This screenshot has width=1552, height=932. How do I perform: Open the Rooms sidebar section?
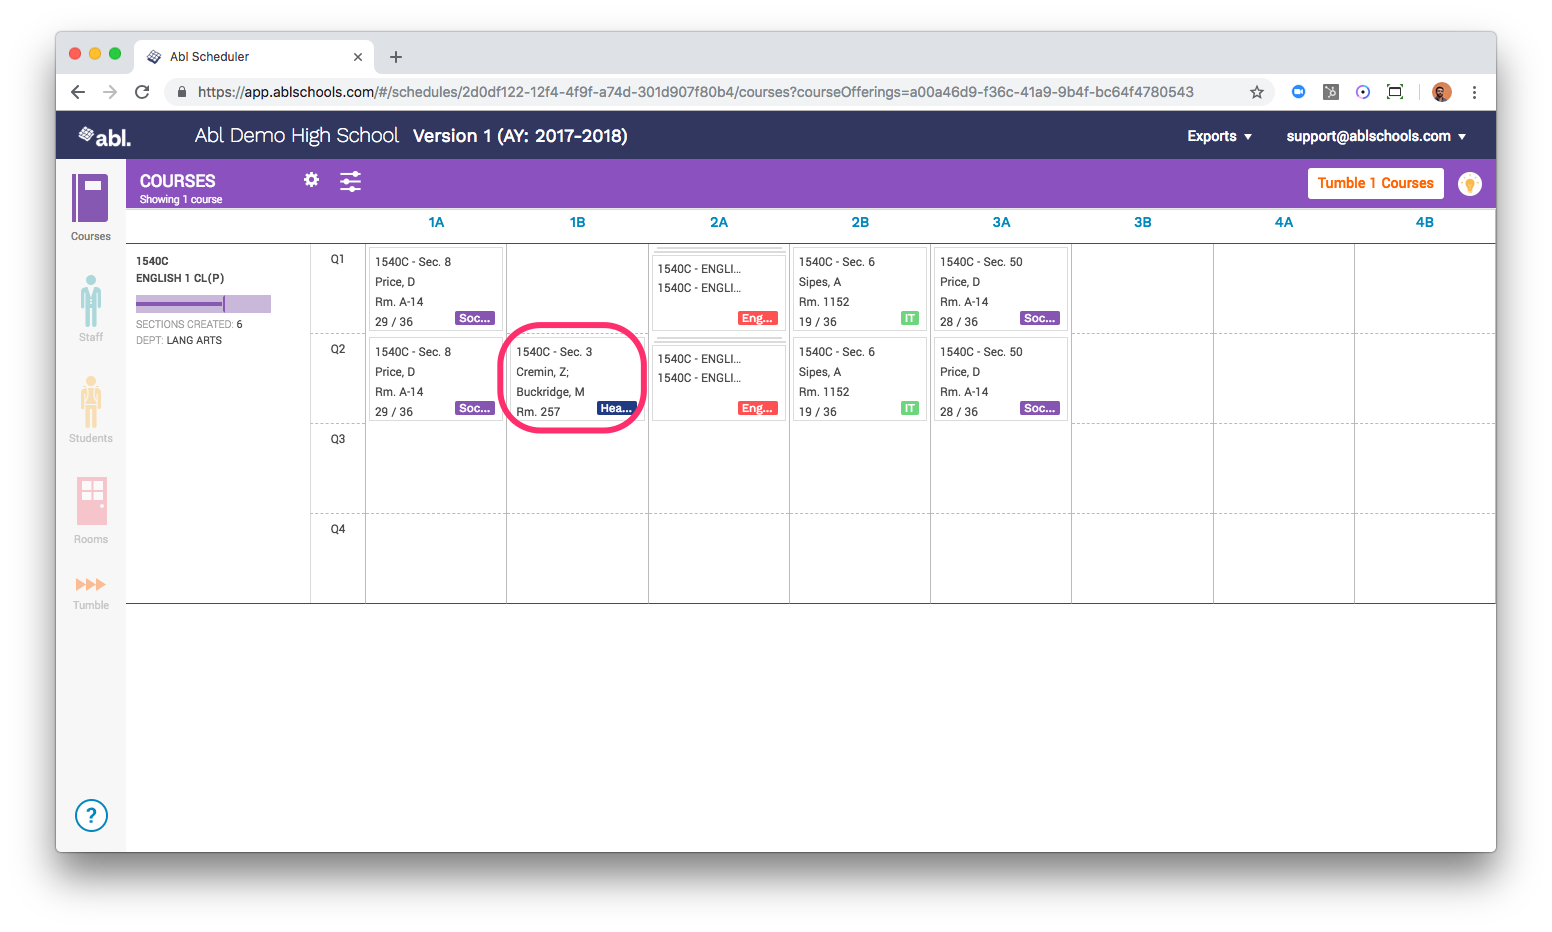tap(91, 502)
